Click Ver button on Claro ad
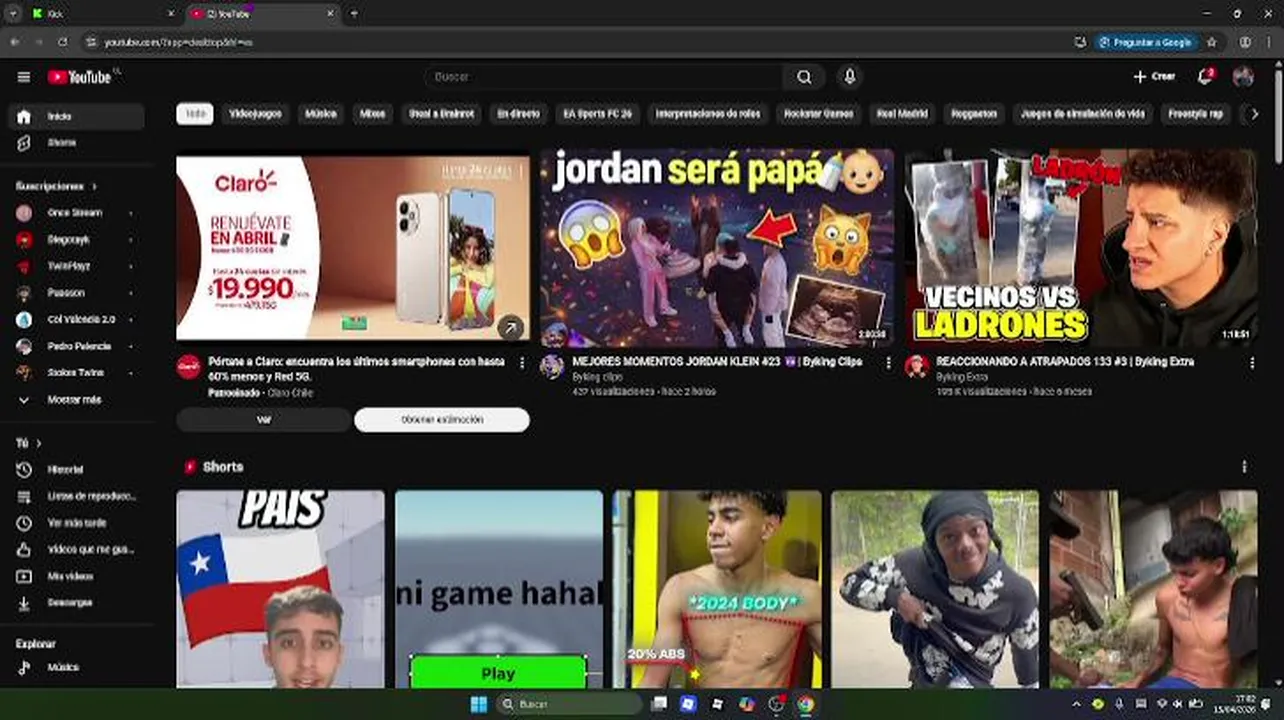 (x=264, y=420)
